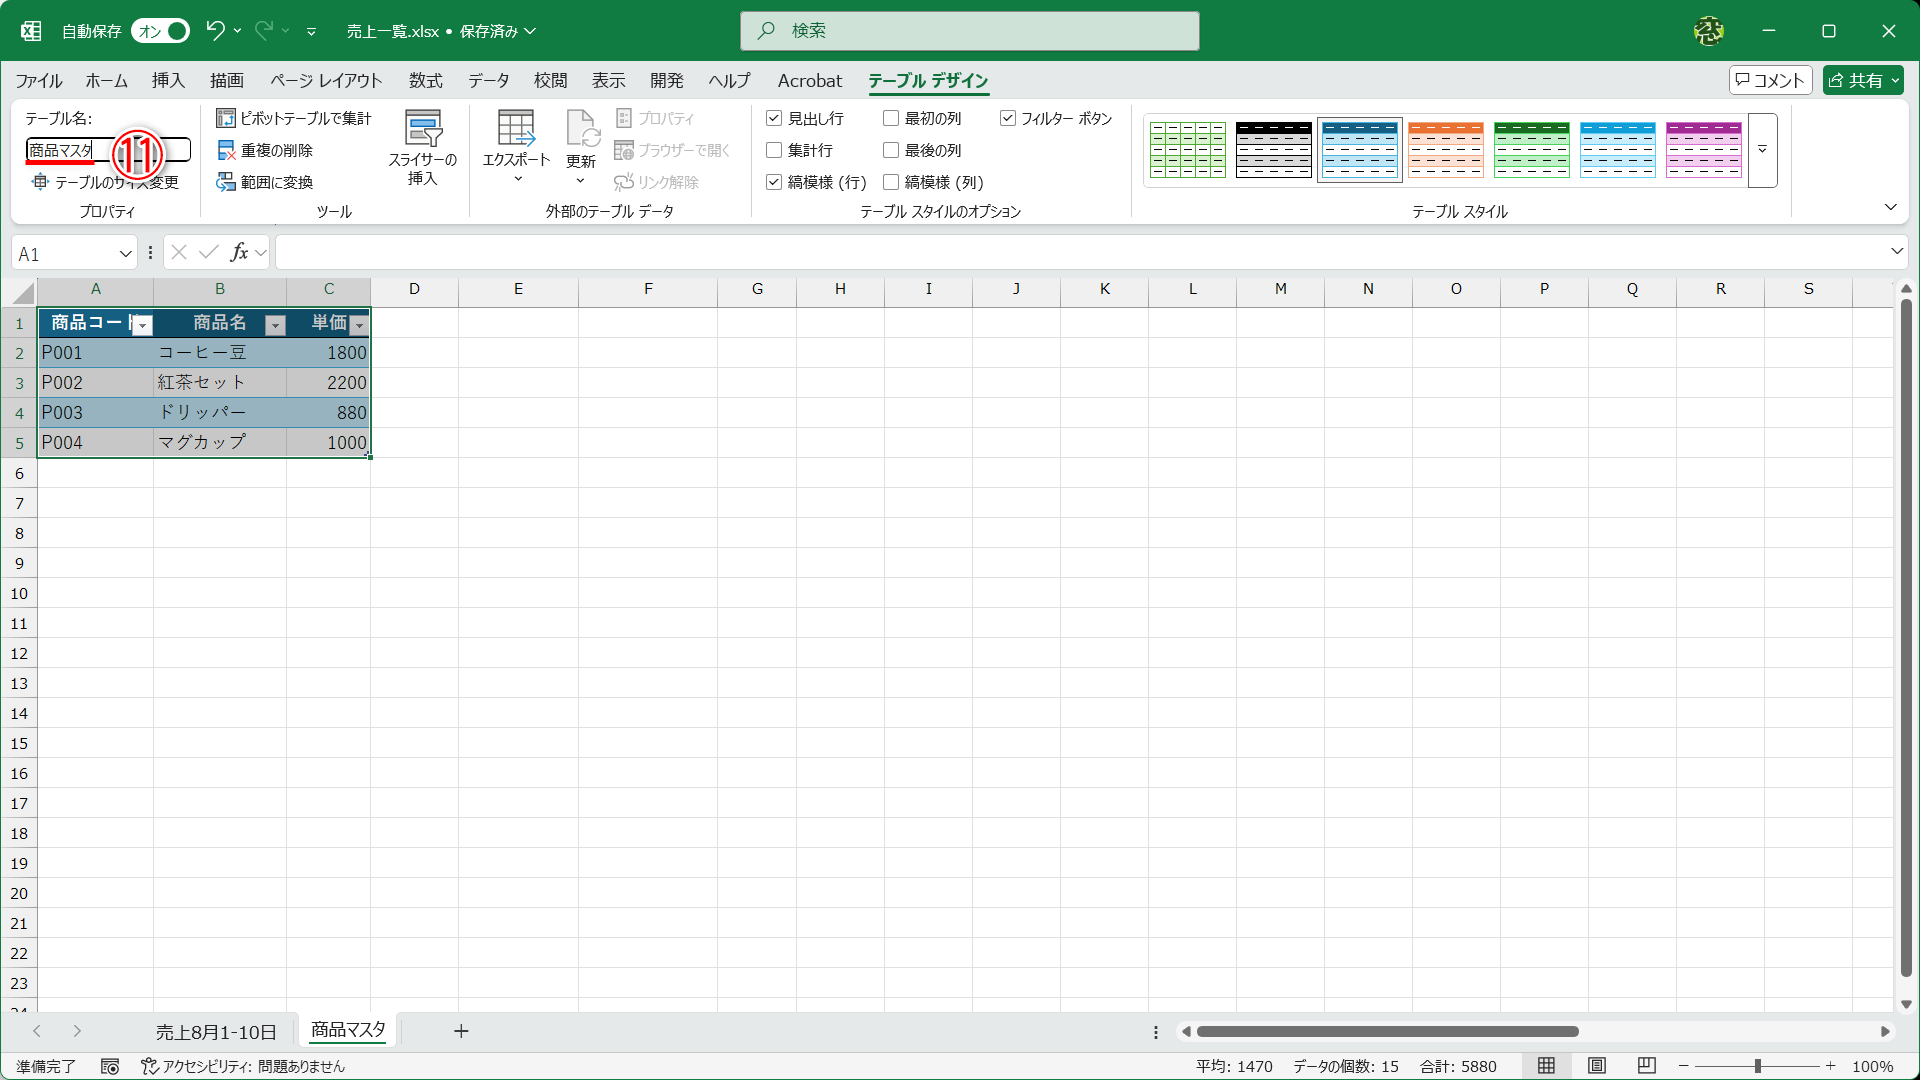Uncheck the Filter Button (フィルター ボタン) option
Screen dimensions: 1920x1080
(x=1008, y=119)
